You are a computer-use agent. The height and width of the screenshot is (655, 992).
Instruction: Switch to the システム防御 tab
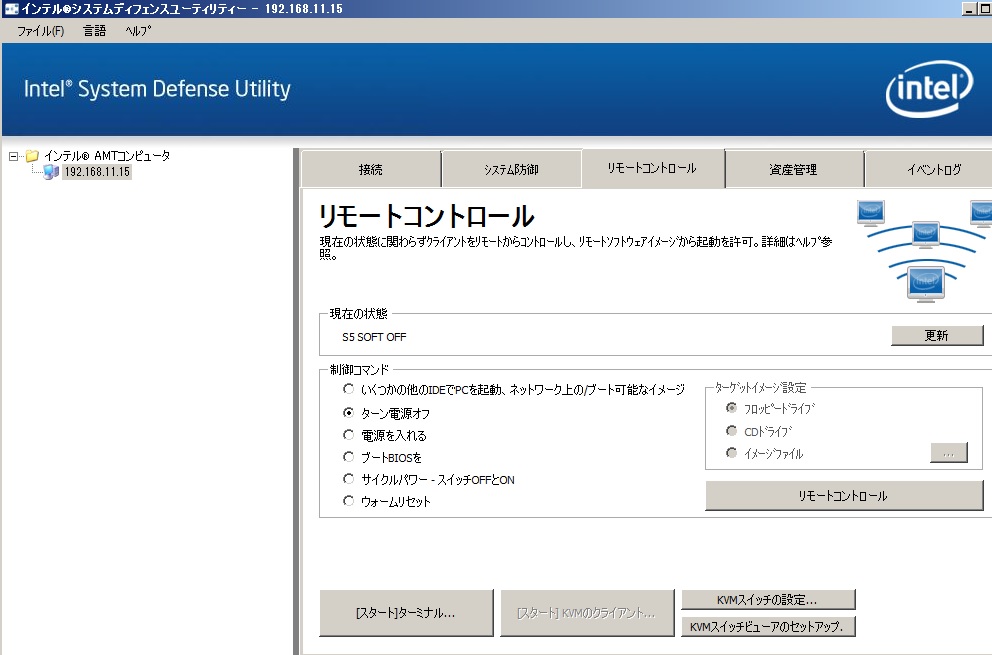tap(511, 170)
